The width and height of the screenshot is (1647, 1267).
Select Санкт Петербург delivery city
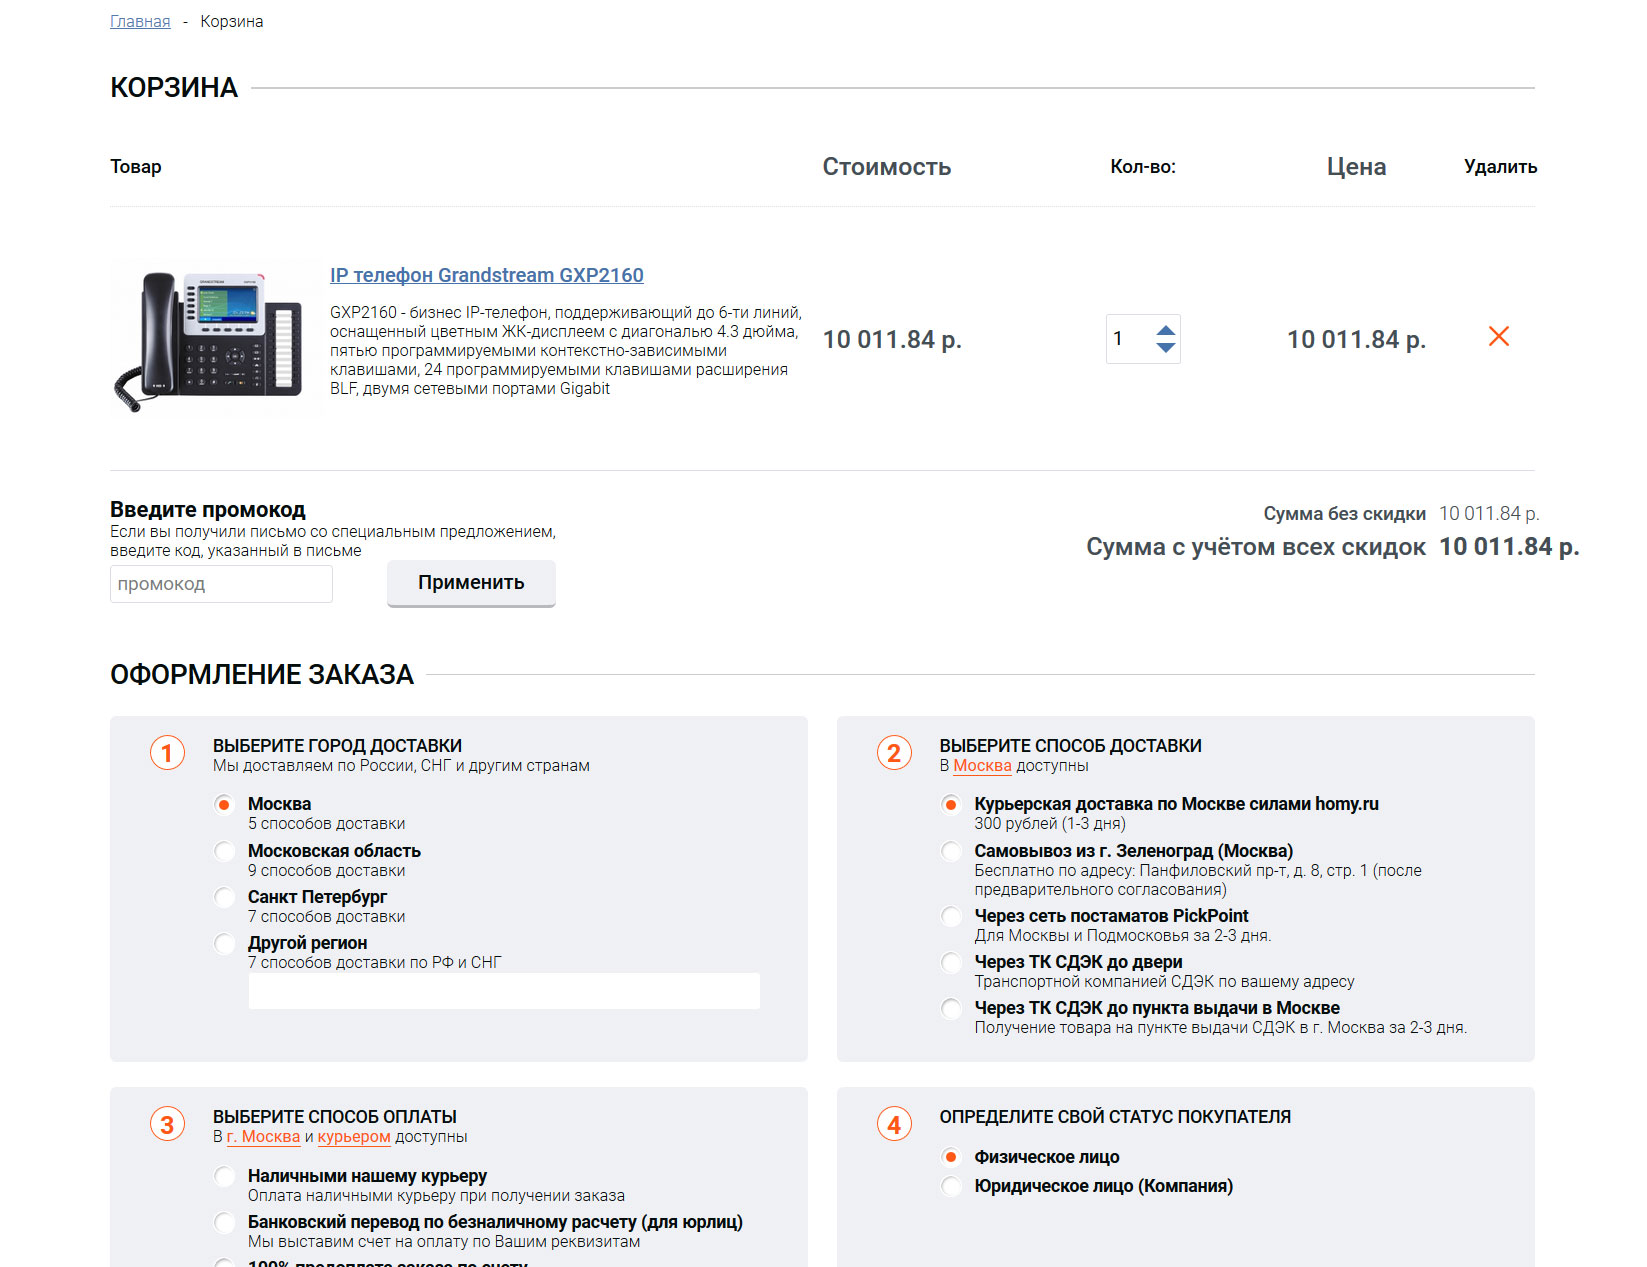(x=225, y=897)
